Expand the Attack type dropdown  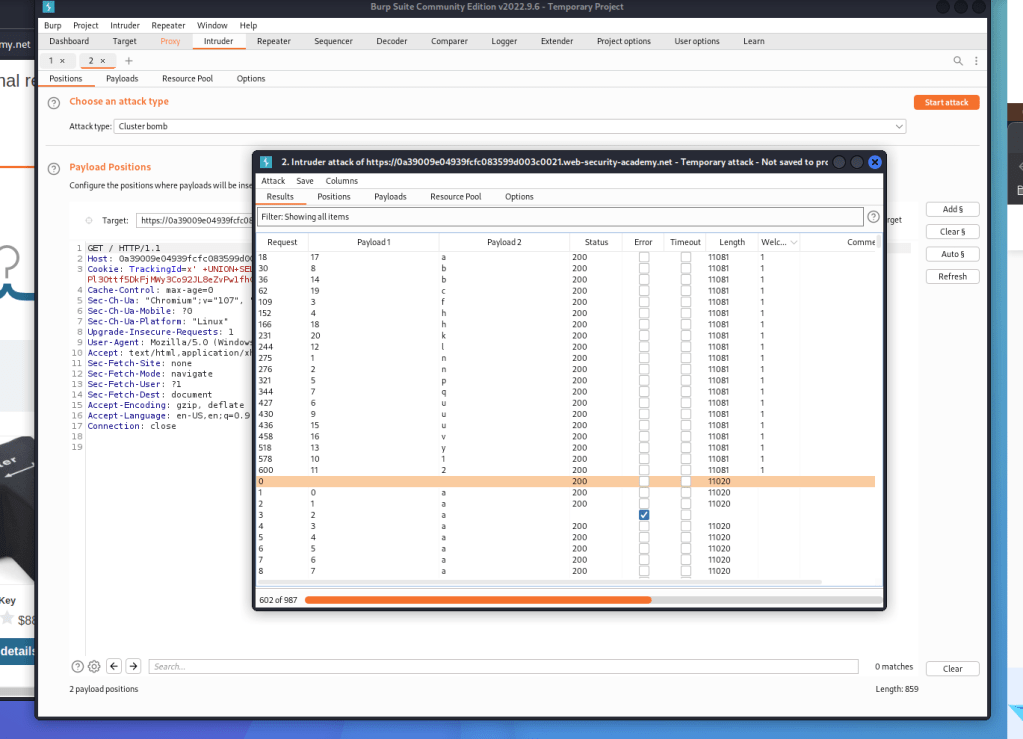point(899,127)
